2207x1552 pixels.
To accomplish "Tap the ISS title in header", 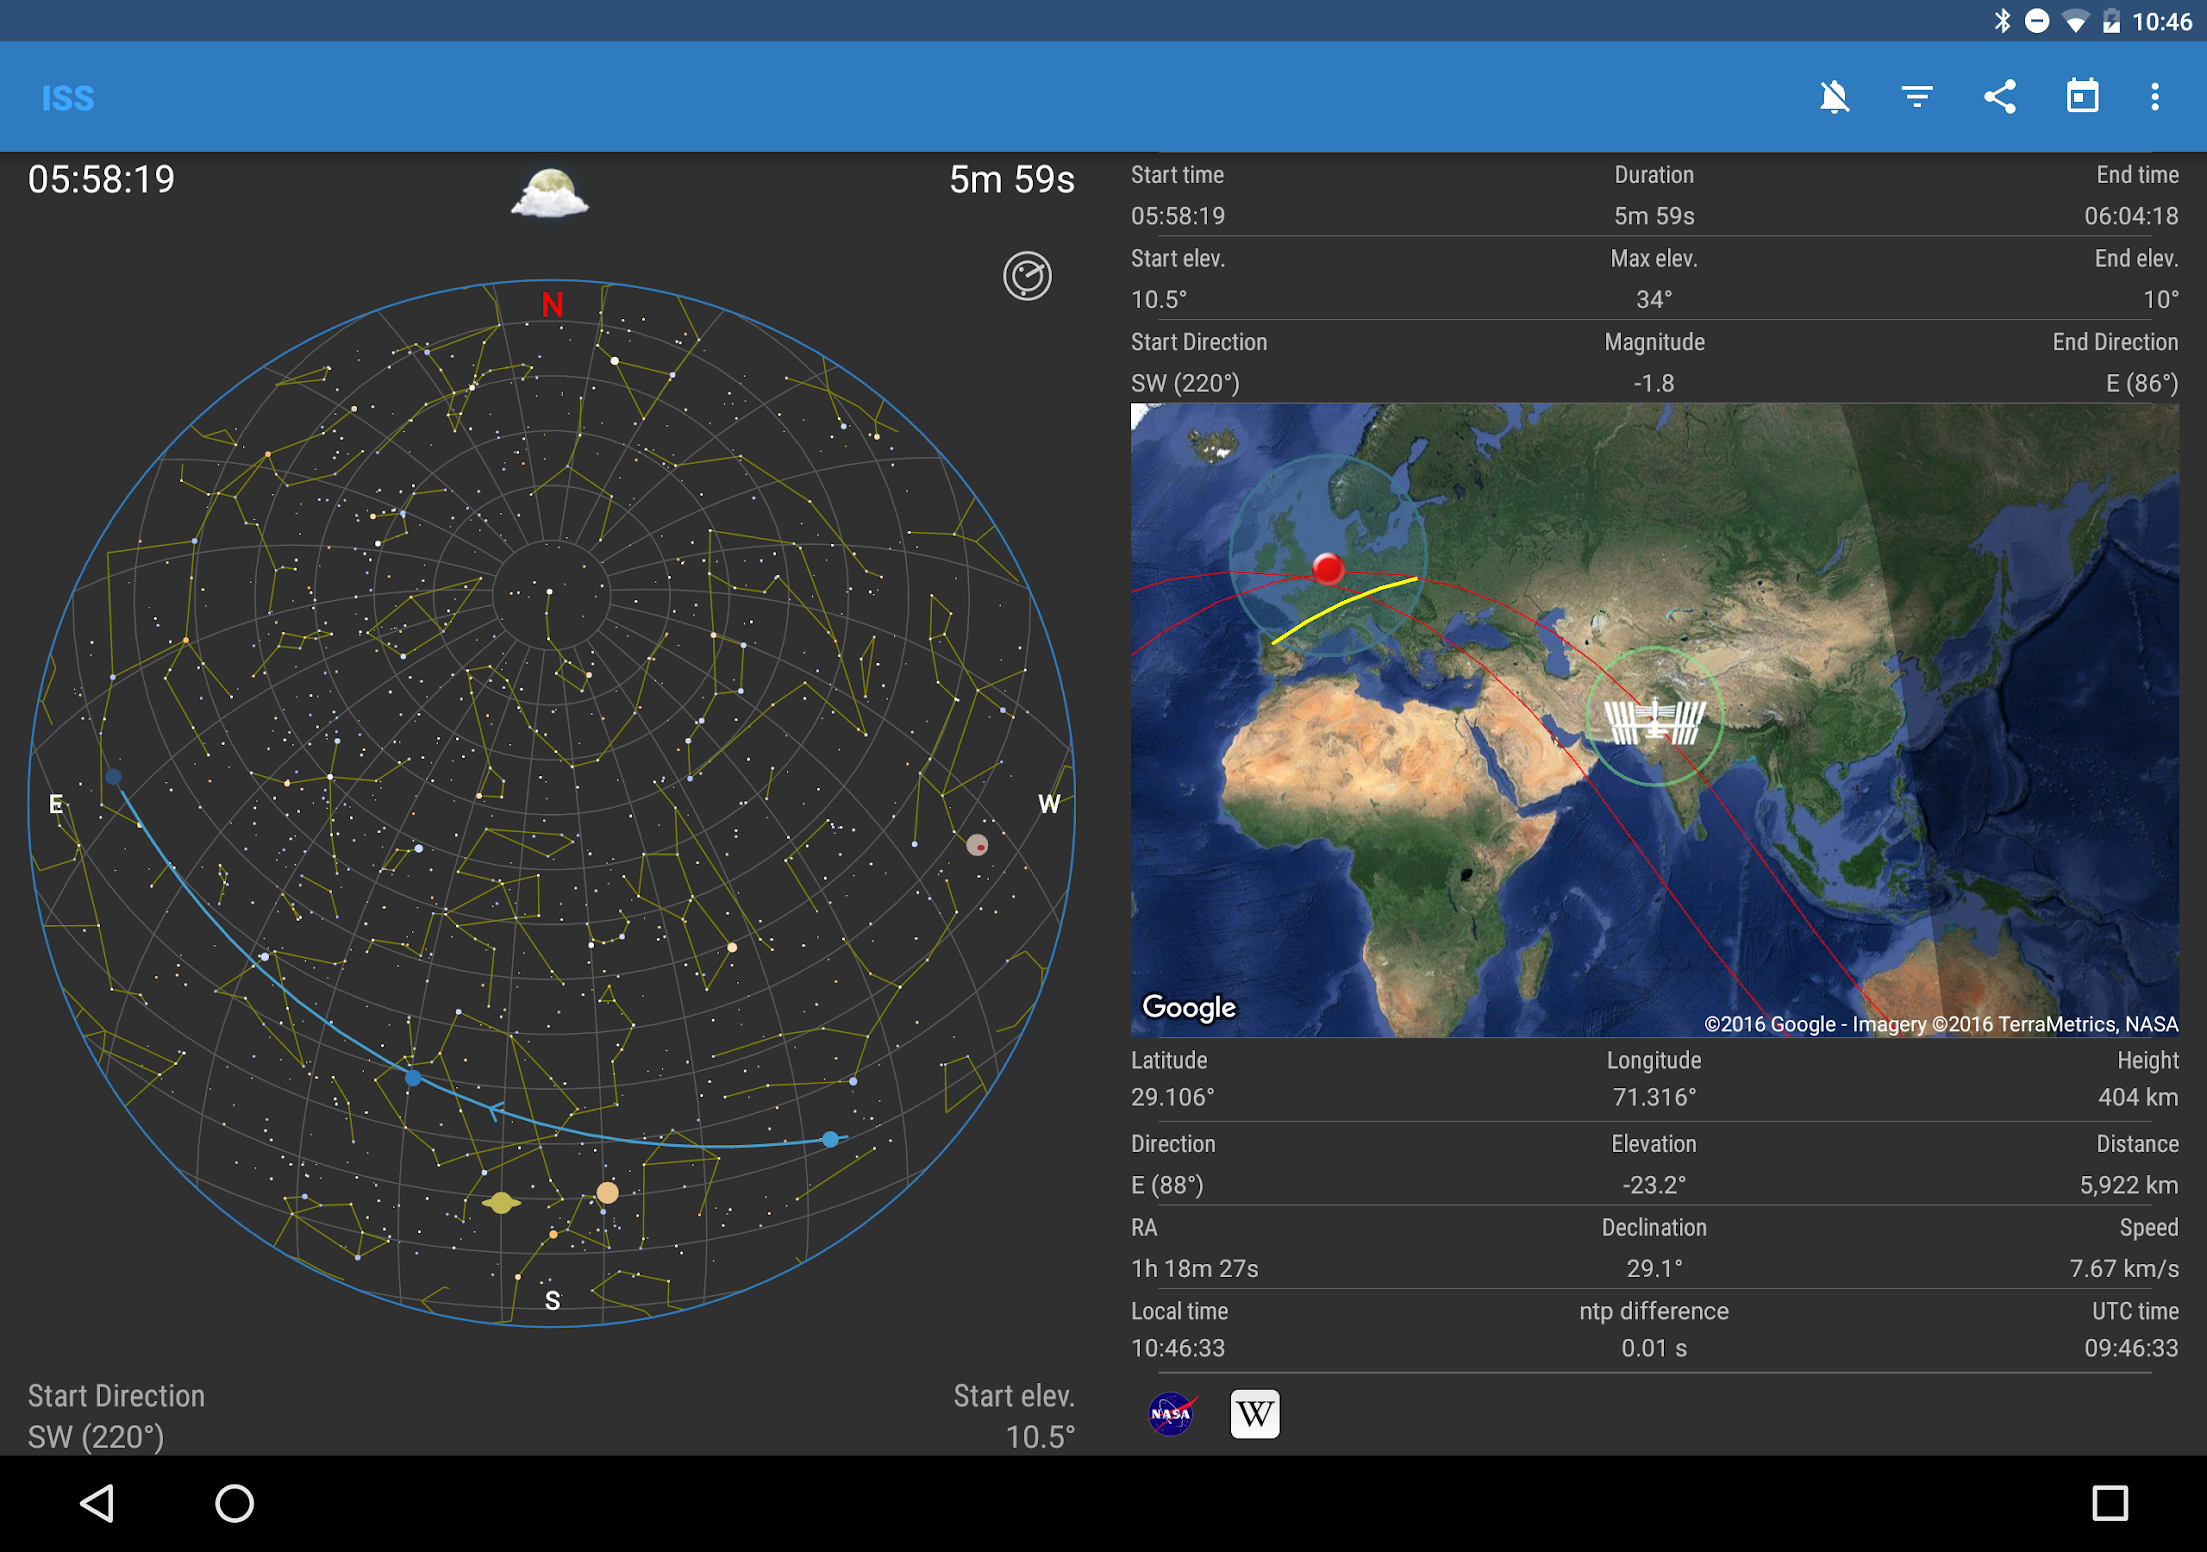I will pos(68,98).
